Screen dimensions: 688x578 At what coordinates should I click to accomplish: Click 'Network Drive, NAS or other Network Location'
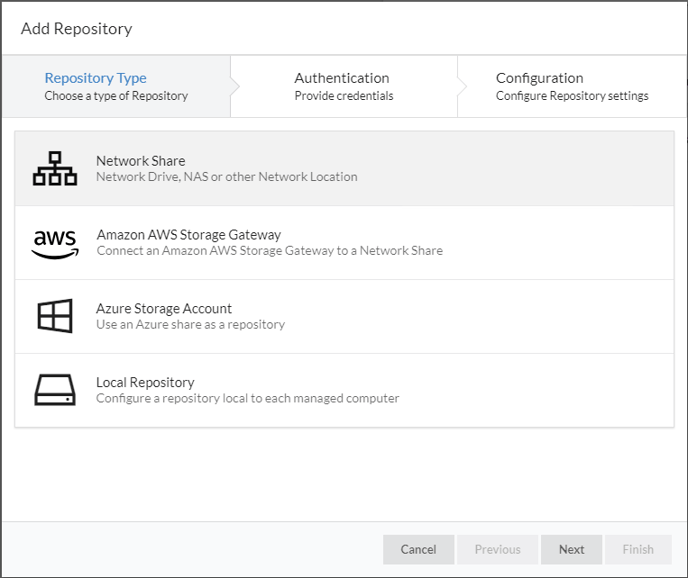(227, 177)
